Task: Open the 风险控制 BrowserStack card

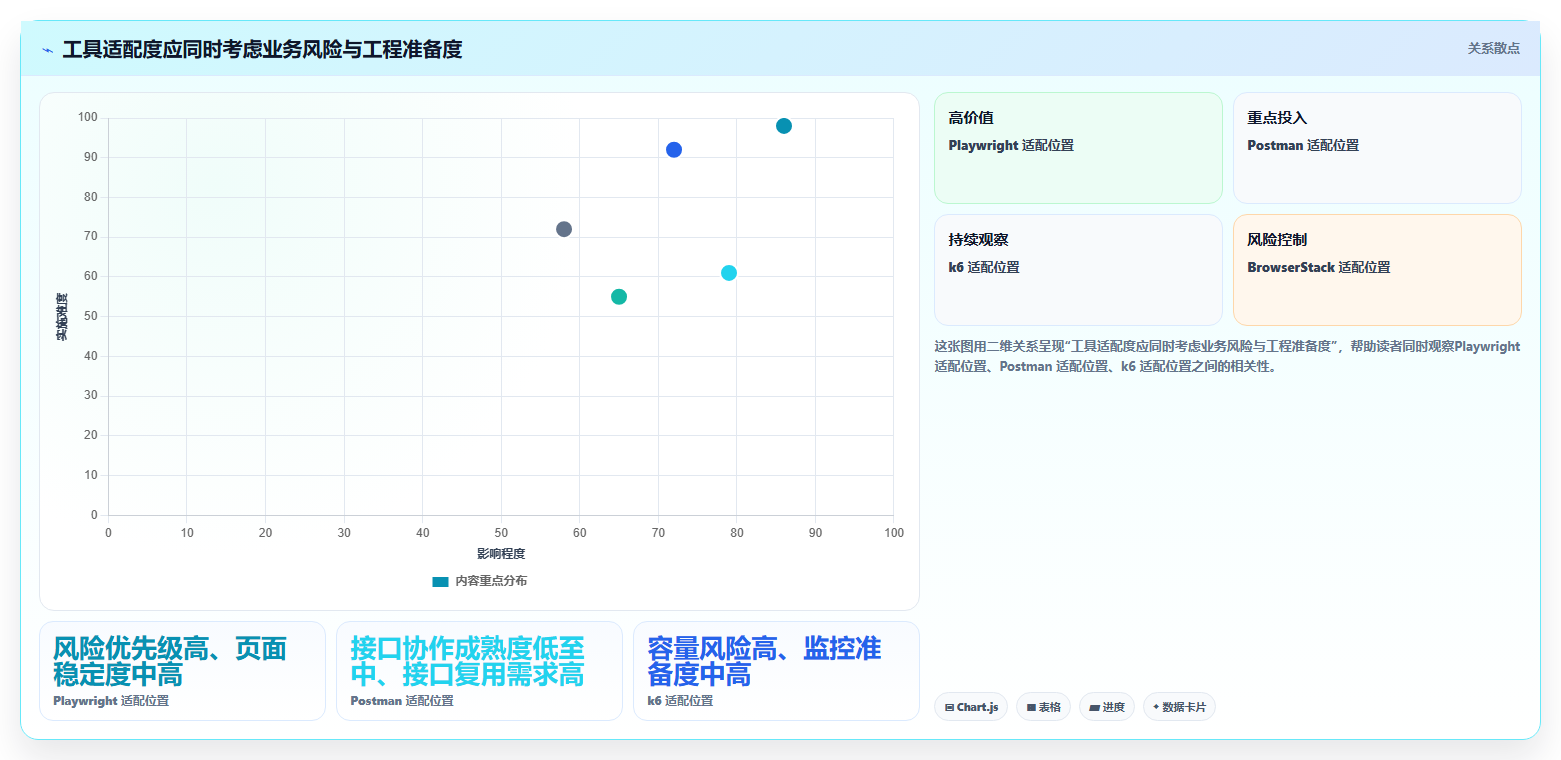Action: [x=1377, y=270]
